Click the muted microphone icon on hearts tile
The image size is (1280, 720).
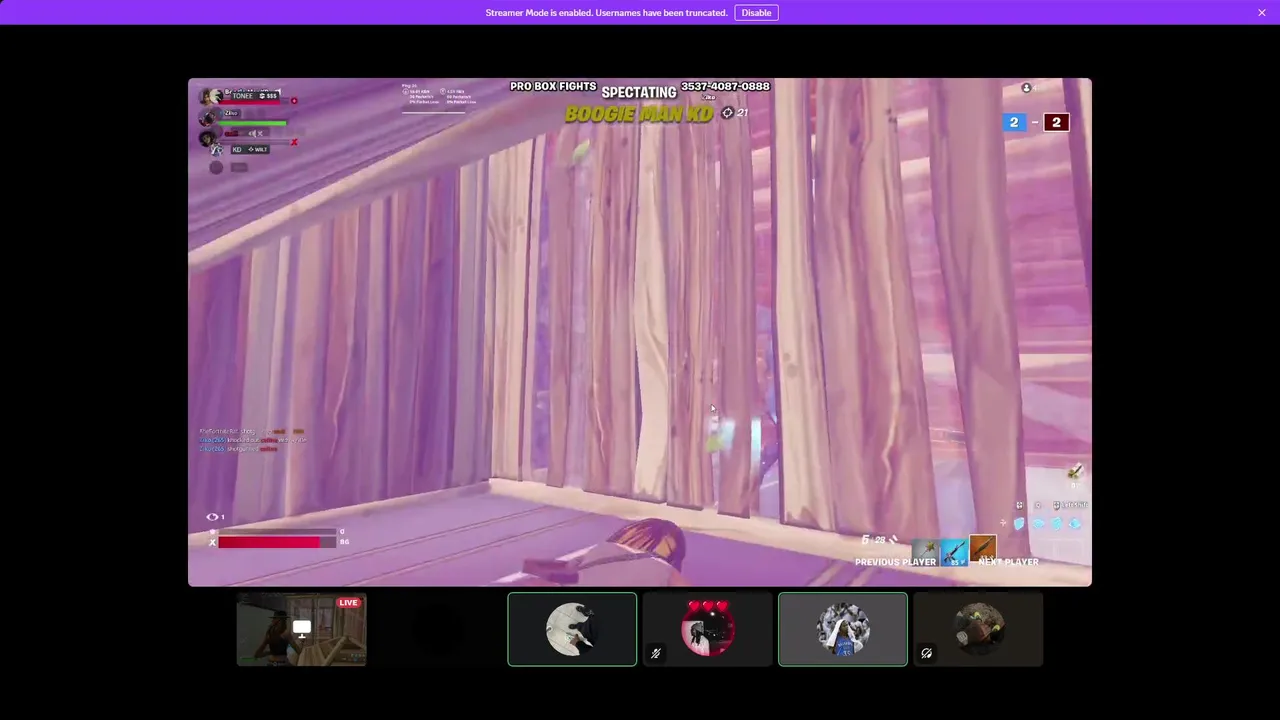pyautogui.click(x=656, y=653)
